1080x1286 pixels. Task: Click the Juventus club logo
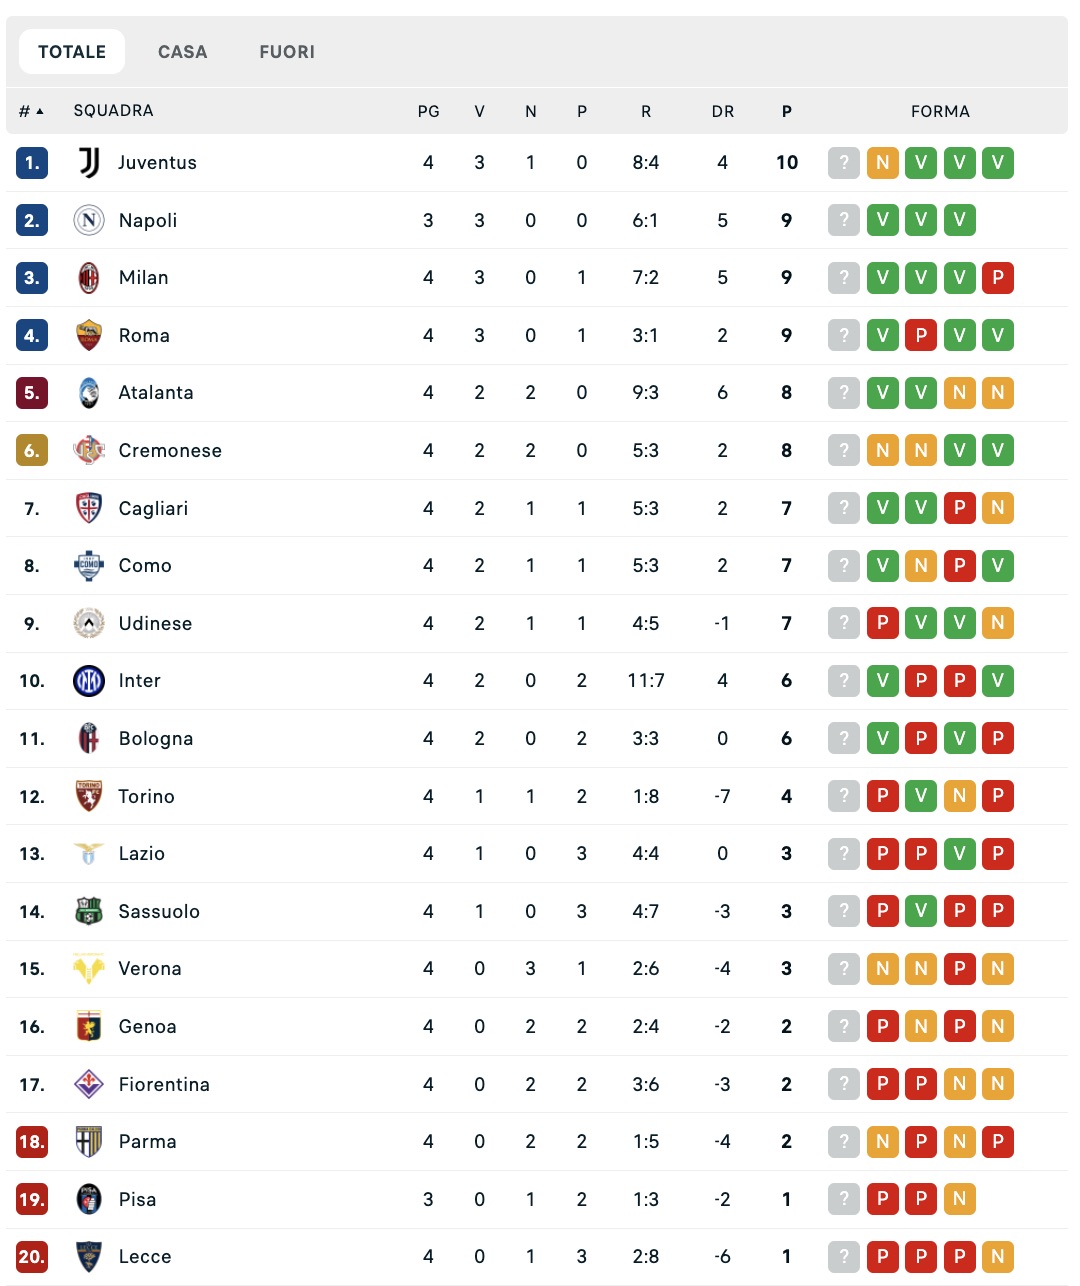point(89,163)
